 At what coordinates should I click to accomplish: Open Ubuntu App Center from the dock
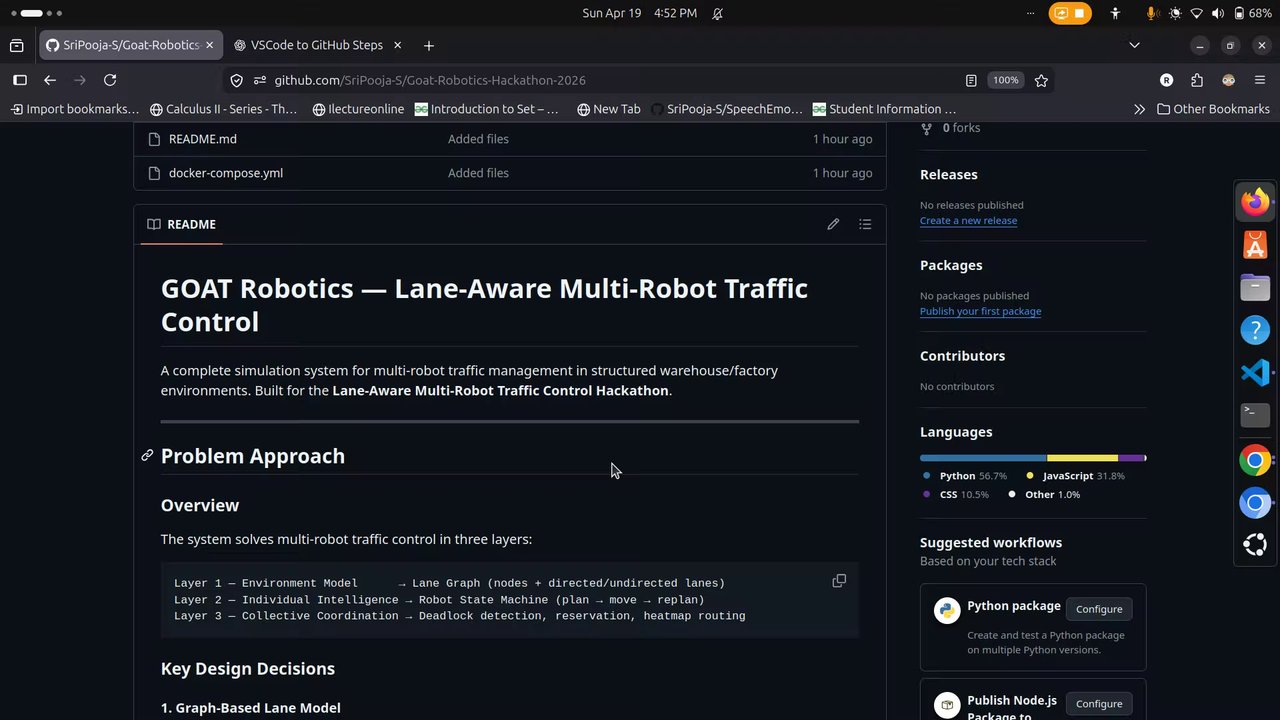tap(1255, 244)
